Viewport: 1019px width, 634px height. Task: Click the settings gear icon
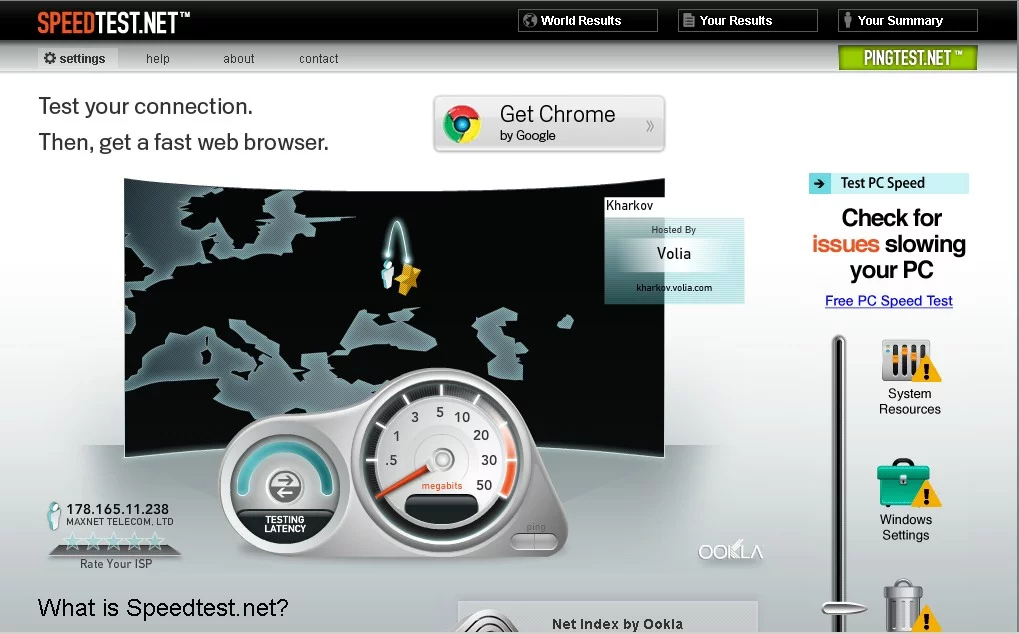pyautogui.click(x=49, y=58)
